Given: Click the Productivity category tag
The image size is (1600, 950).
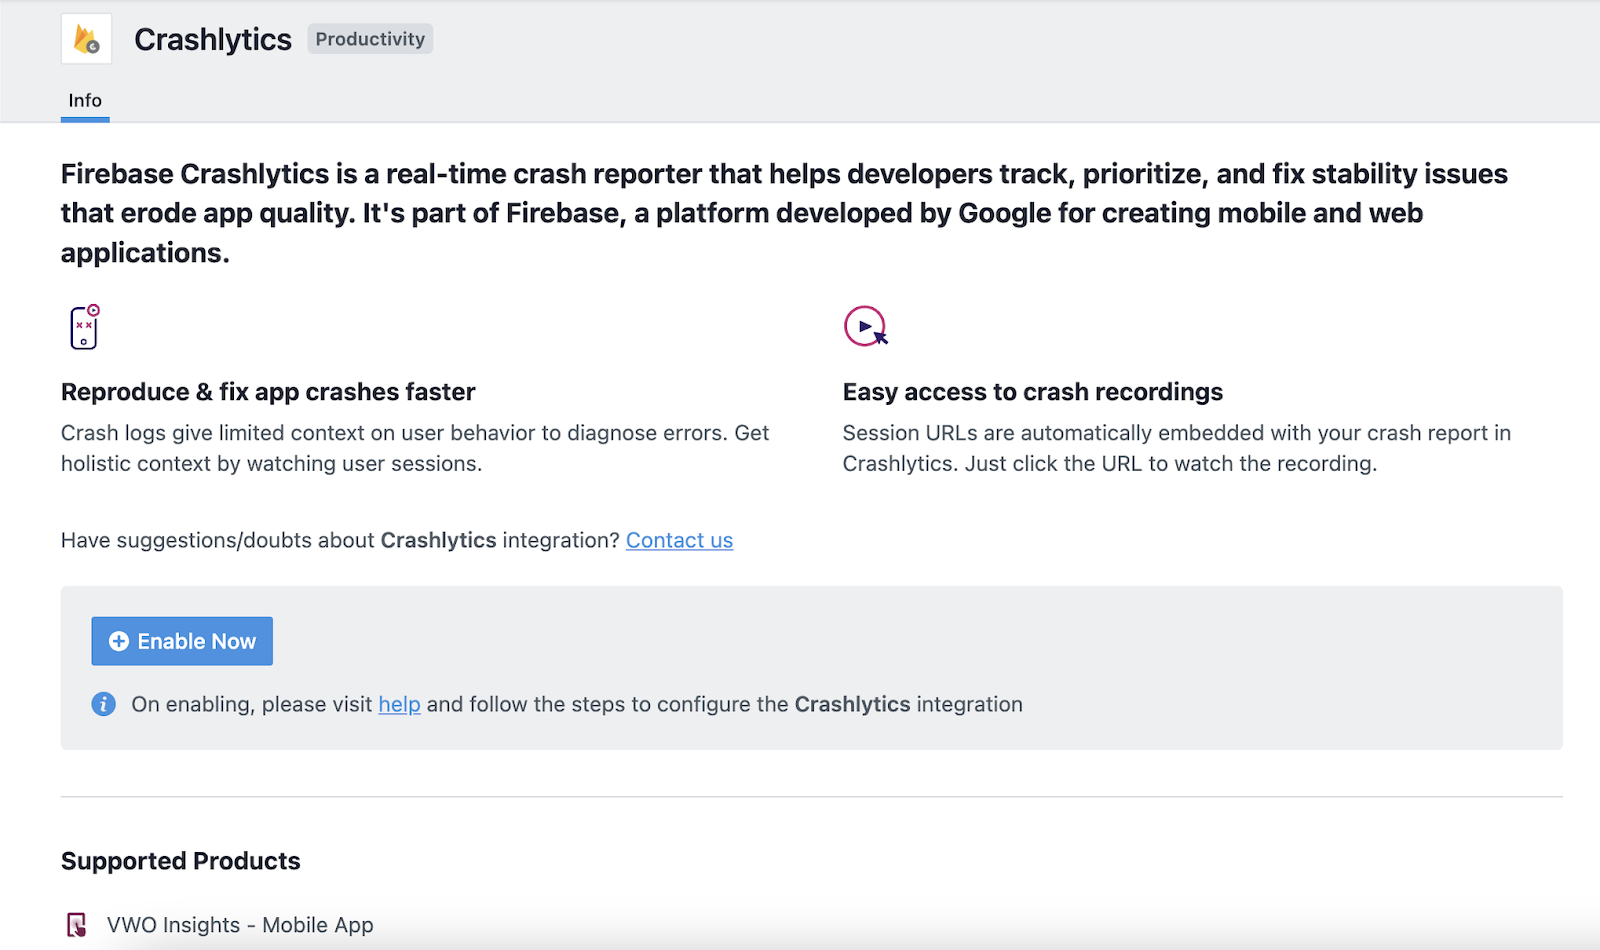Looking at the screenshot, I should point(370,39).
